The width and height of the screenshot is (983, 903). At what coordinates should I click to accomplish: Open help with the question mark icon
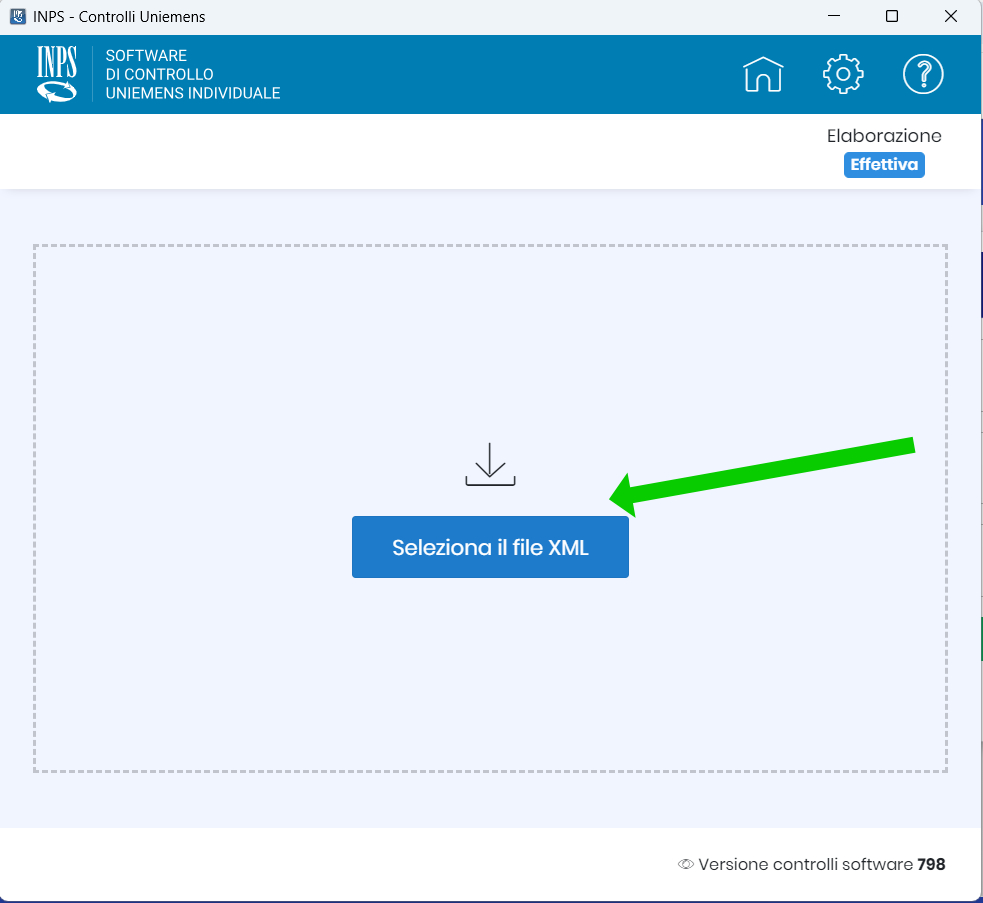pyautogui.click(x=923, y=74)
